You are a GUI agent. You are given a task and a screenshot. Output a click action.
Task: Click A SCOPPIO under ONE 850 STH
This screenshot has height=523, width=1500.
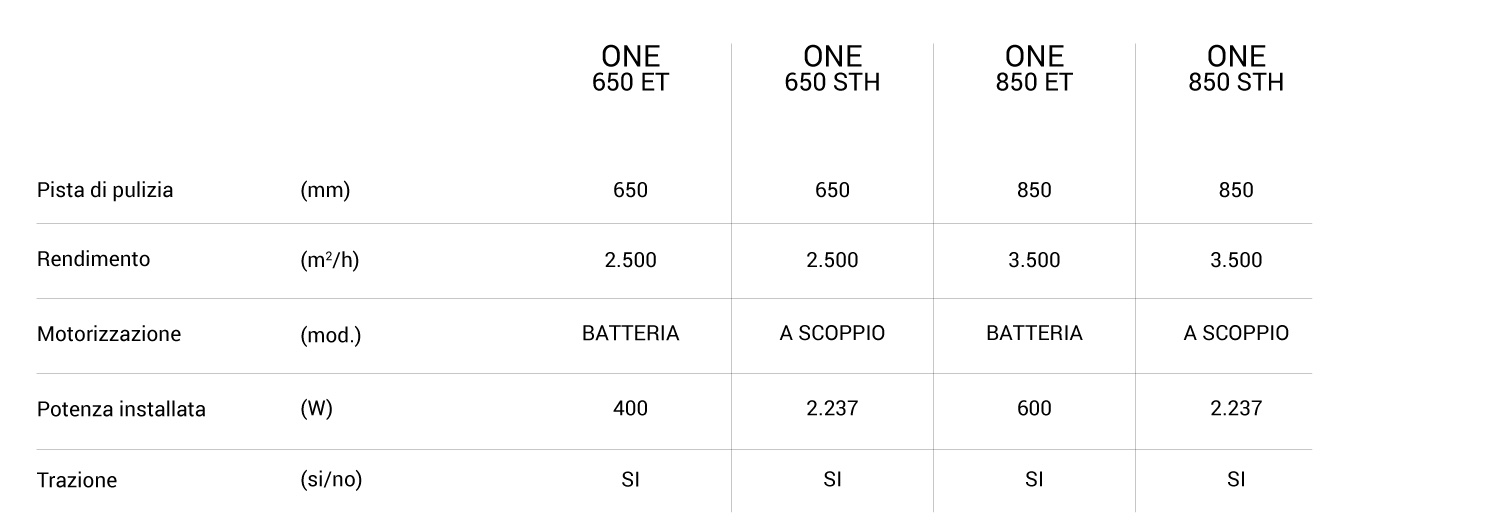point(1236,333)
